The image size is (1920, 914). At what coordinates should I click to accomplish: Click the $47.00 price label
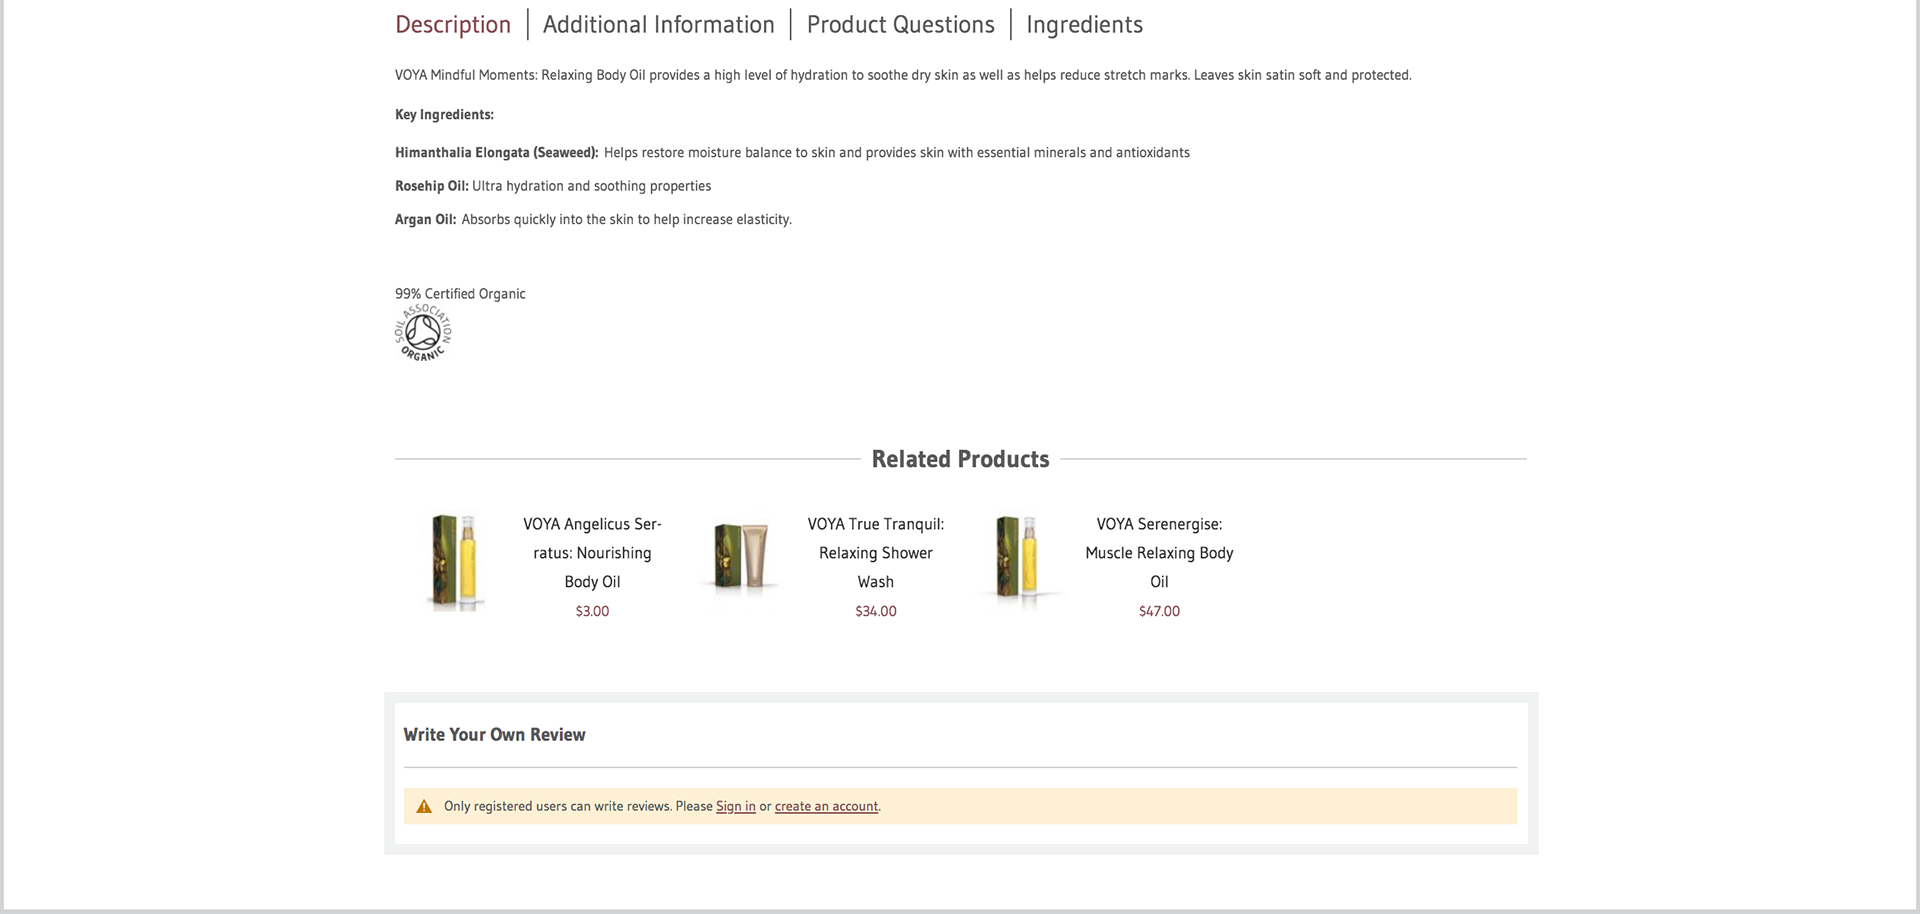tap(1159, 611)
